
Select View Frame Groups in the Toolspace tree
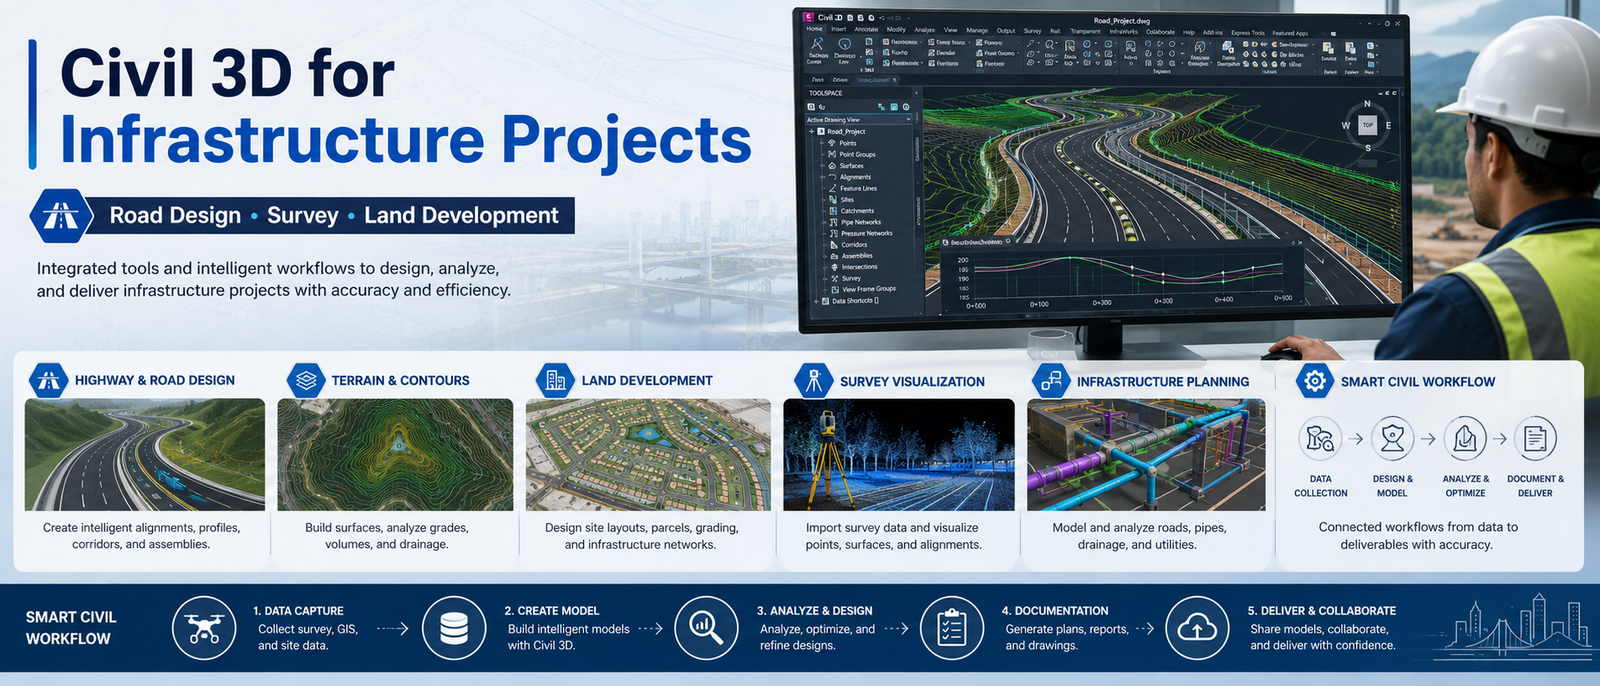click(869, 289)
